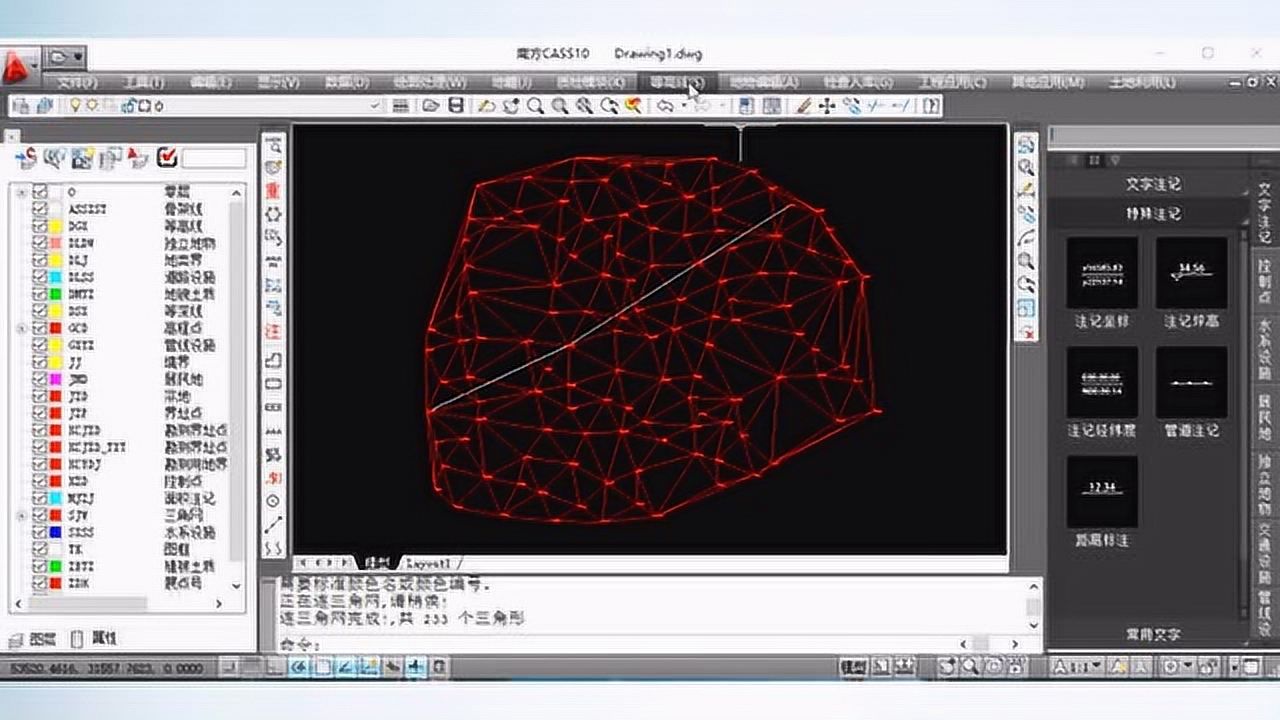
Task: Select the 管道注记 annotation tool
Action: [1192, 385]
